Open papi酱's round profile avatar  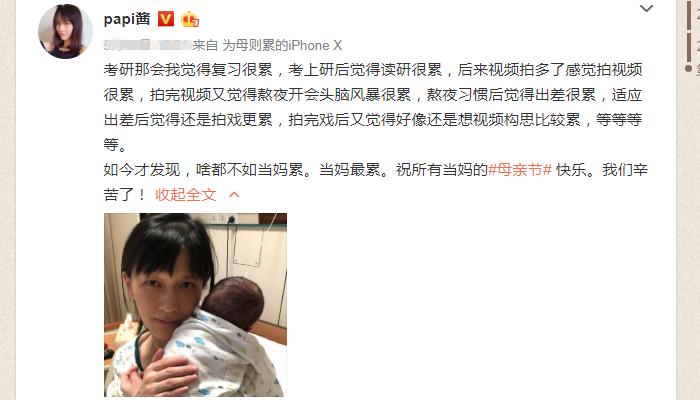tap(65, 31)
